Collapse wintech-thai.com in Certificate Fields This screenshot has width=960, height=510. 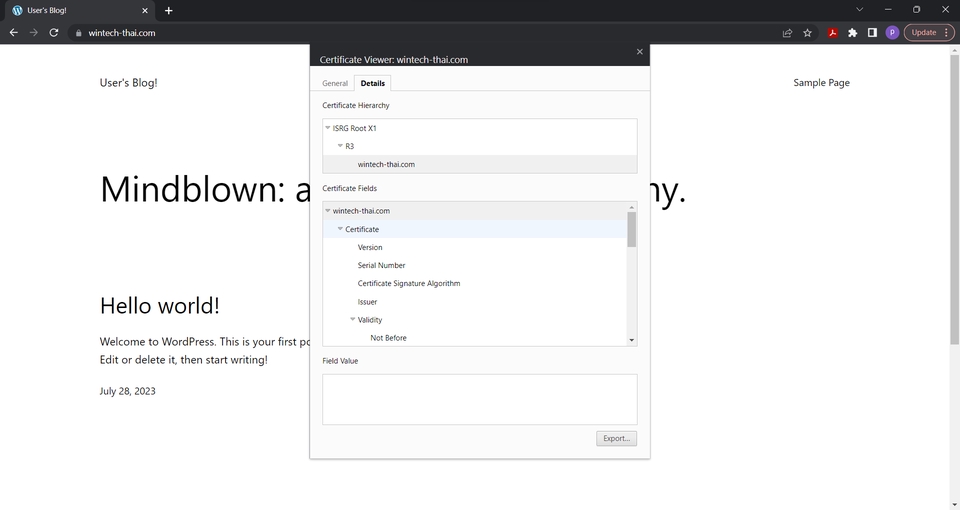point(328,211)
